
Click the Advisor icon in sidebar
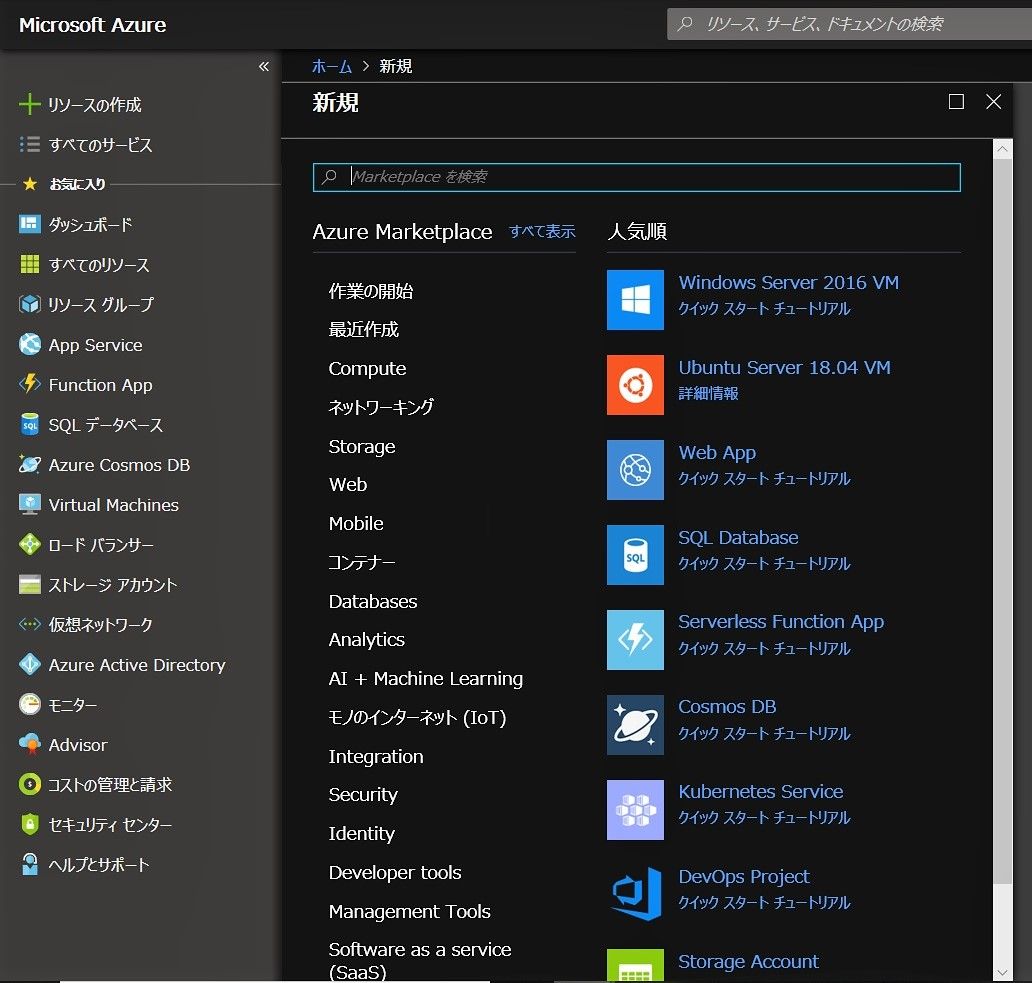click(29, 744)
